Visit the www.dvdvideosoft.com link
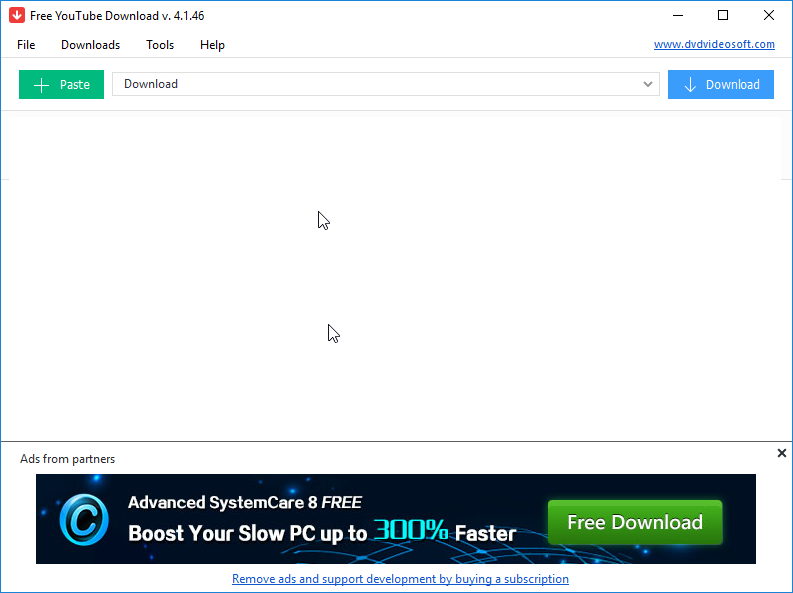The height and width of the screenshot is (593, 793). [x=714, y=44]
